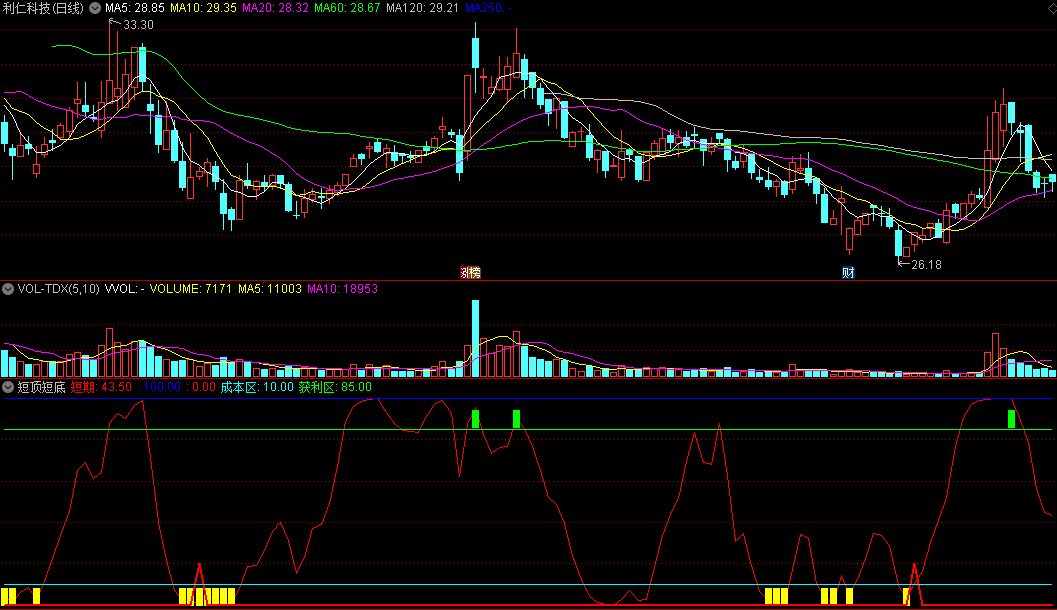Click the 26.18 low price label
1057x610 pixels.
coord(926,265)
